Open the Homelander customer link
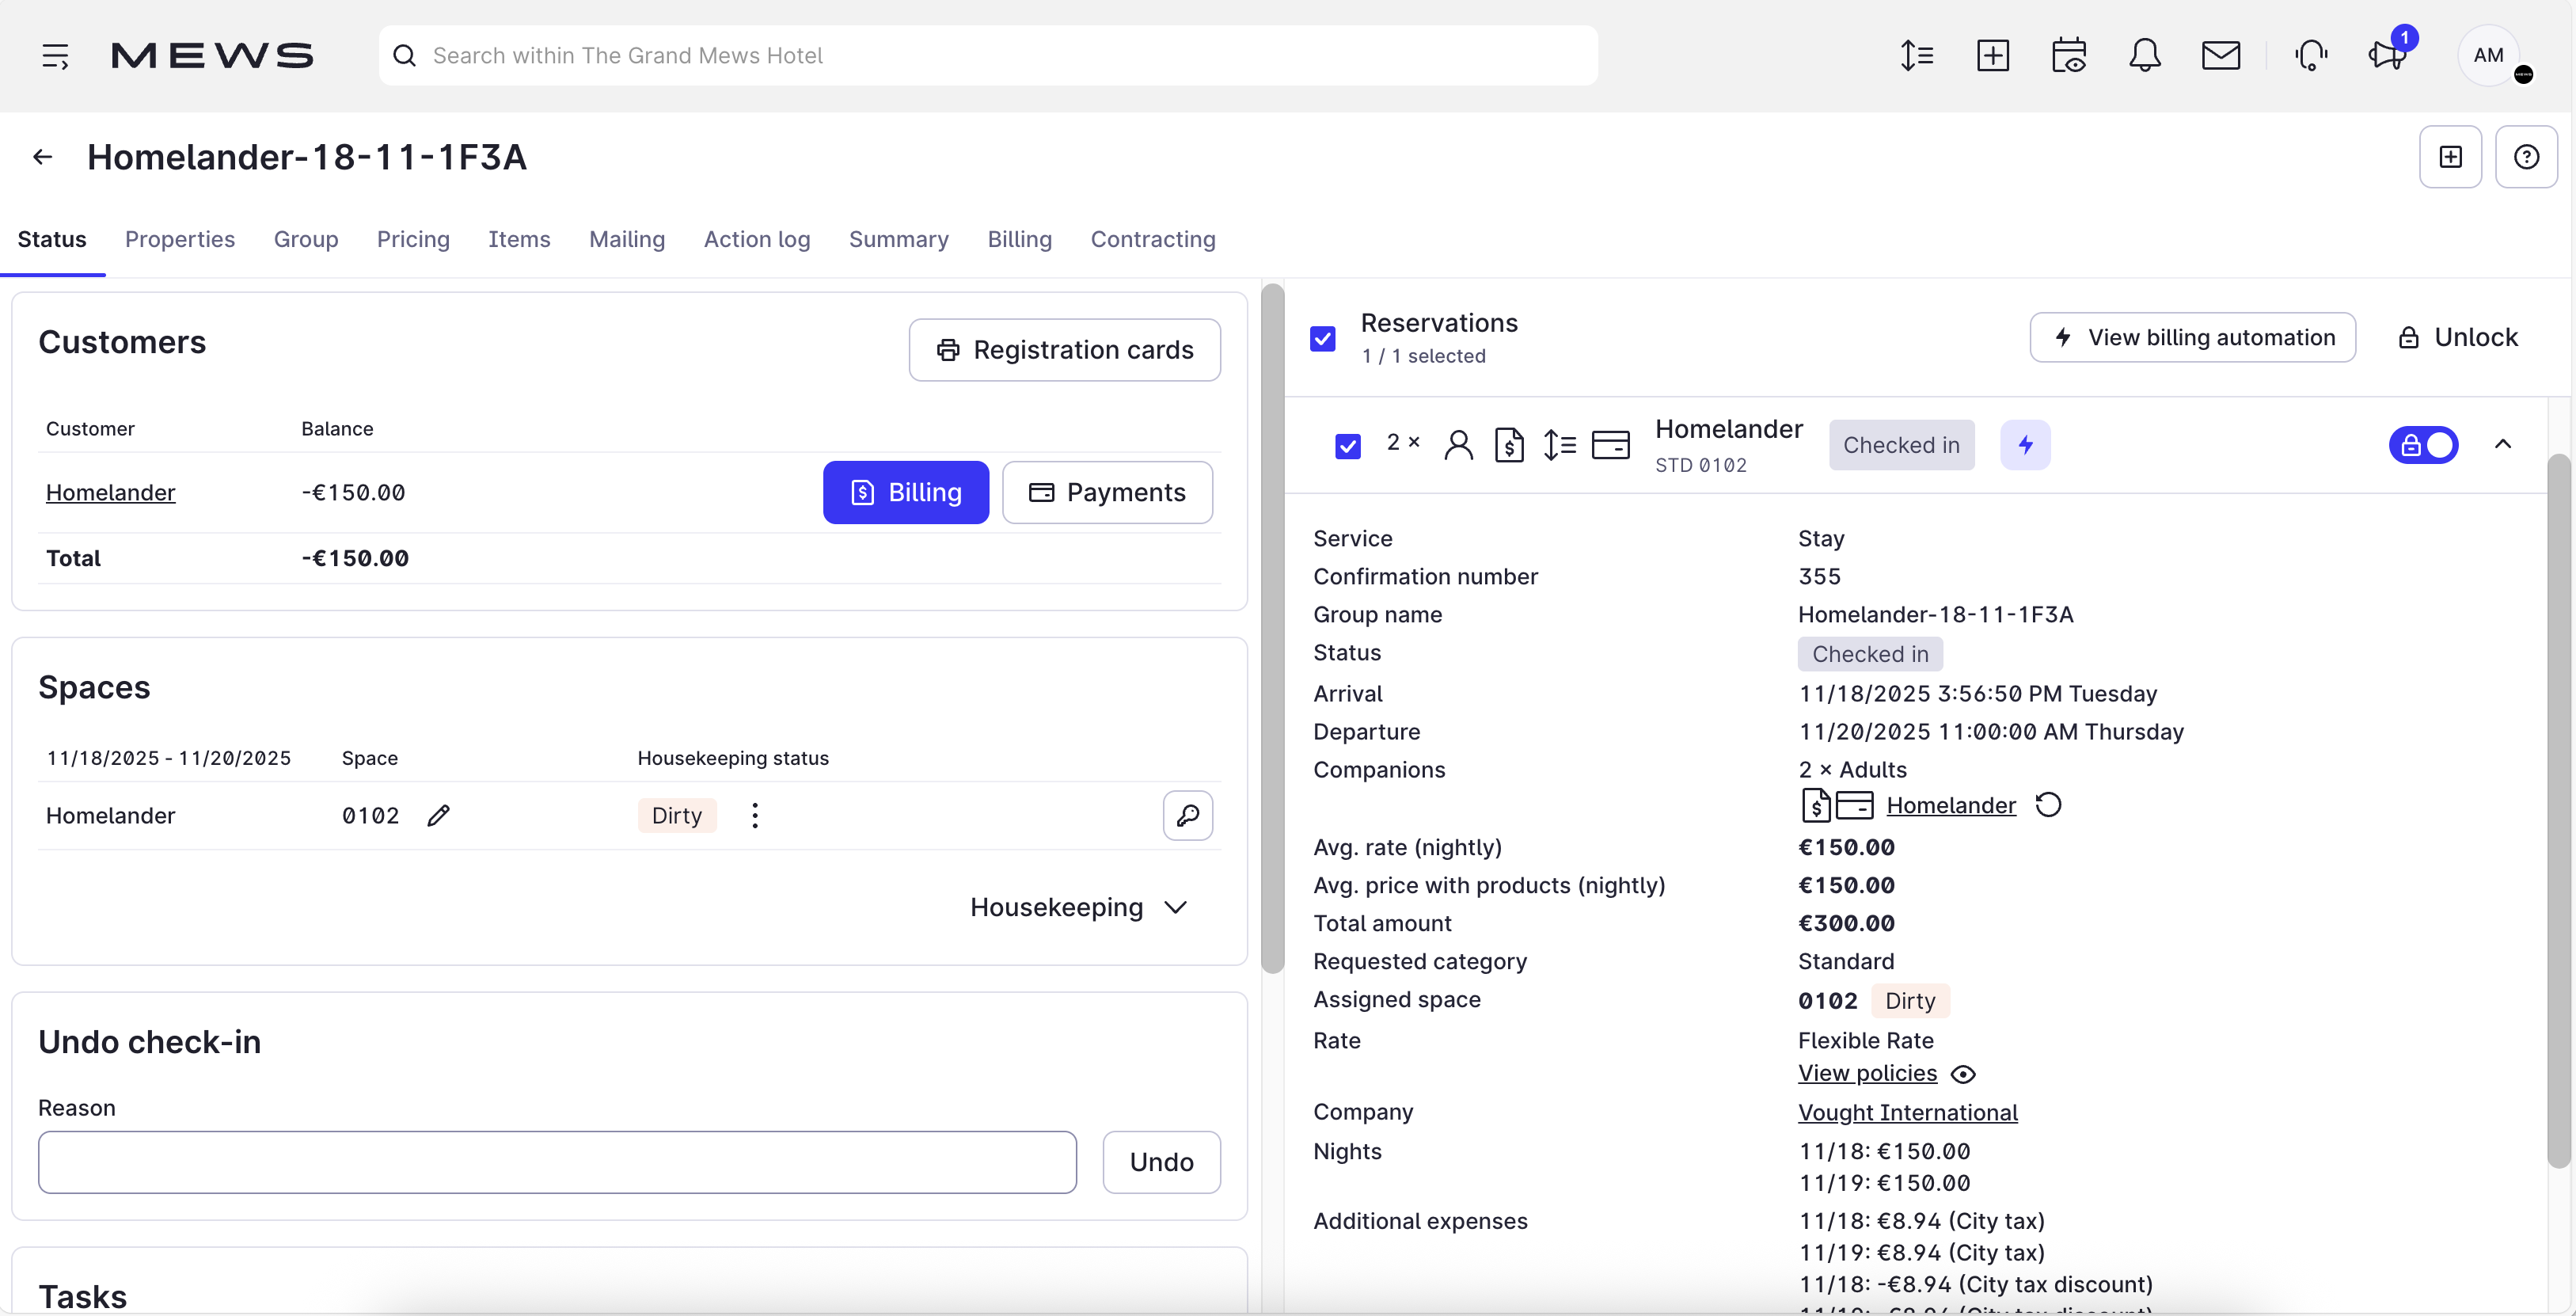The image size is (2576, 1316). click(111, 493)
